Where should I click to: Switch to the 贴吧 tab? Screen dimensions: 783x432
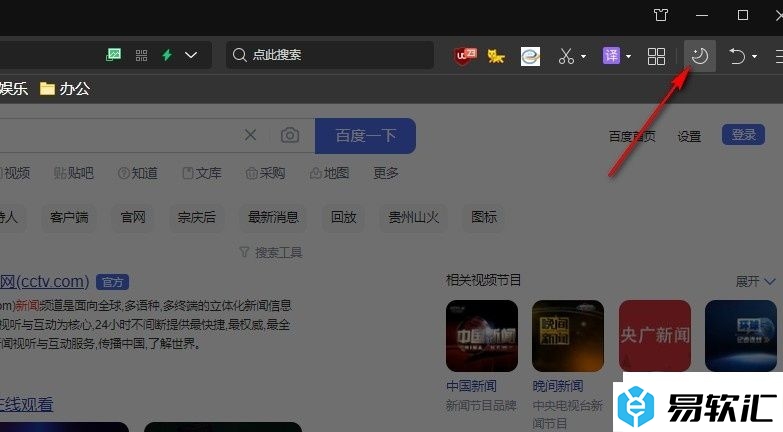73,173
